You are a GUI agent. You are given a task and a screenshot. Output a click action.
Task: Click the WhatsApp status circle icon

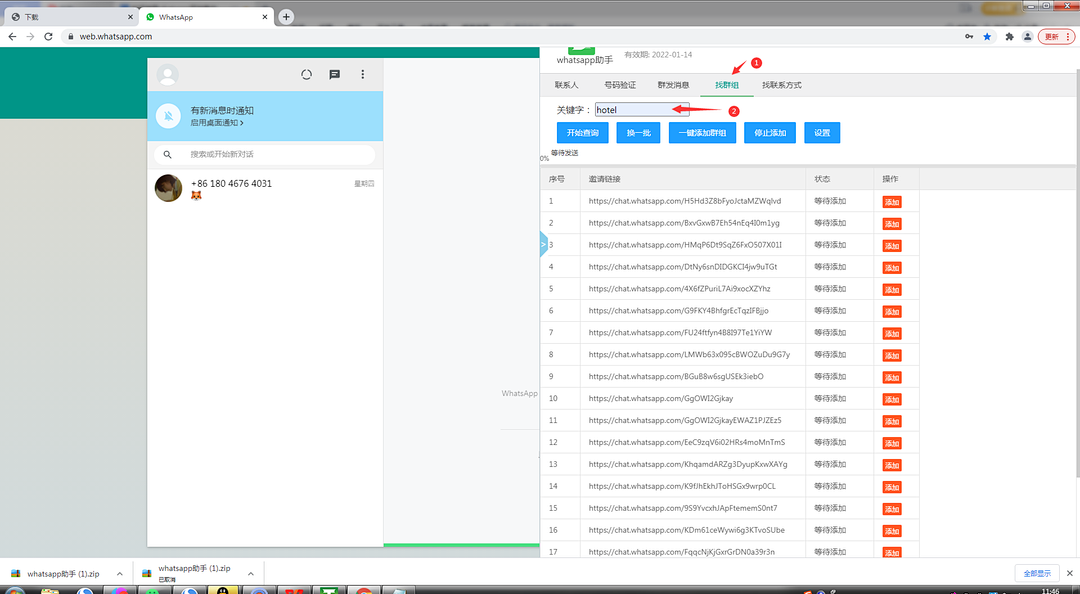tap(307, 74)
